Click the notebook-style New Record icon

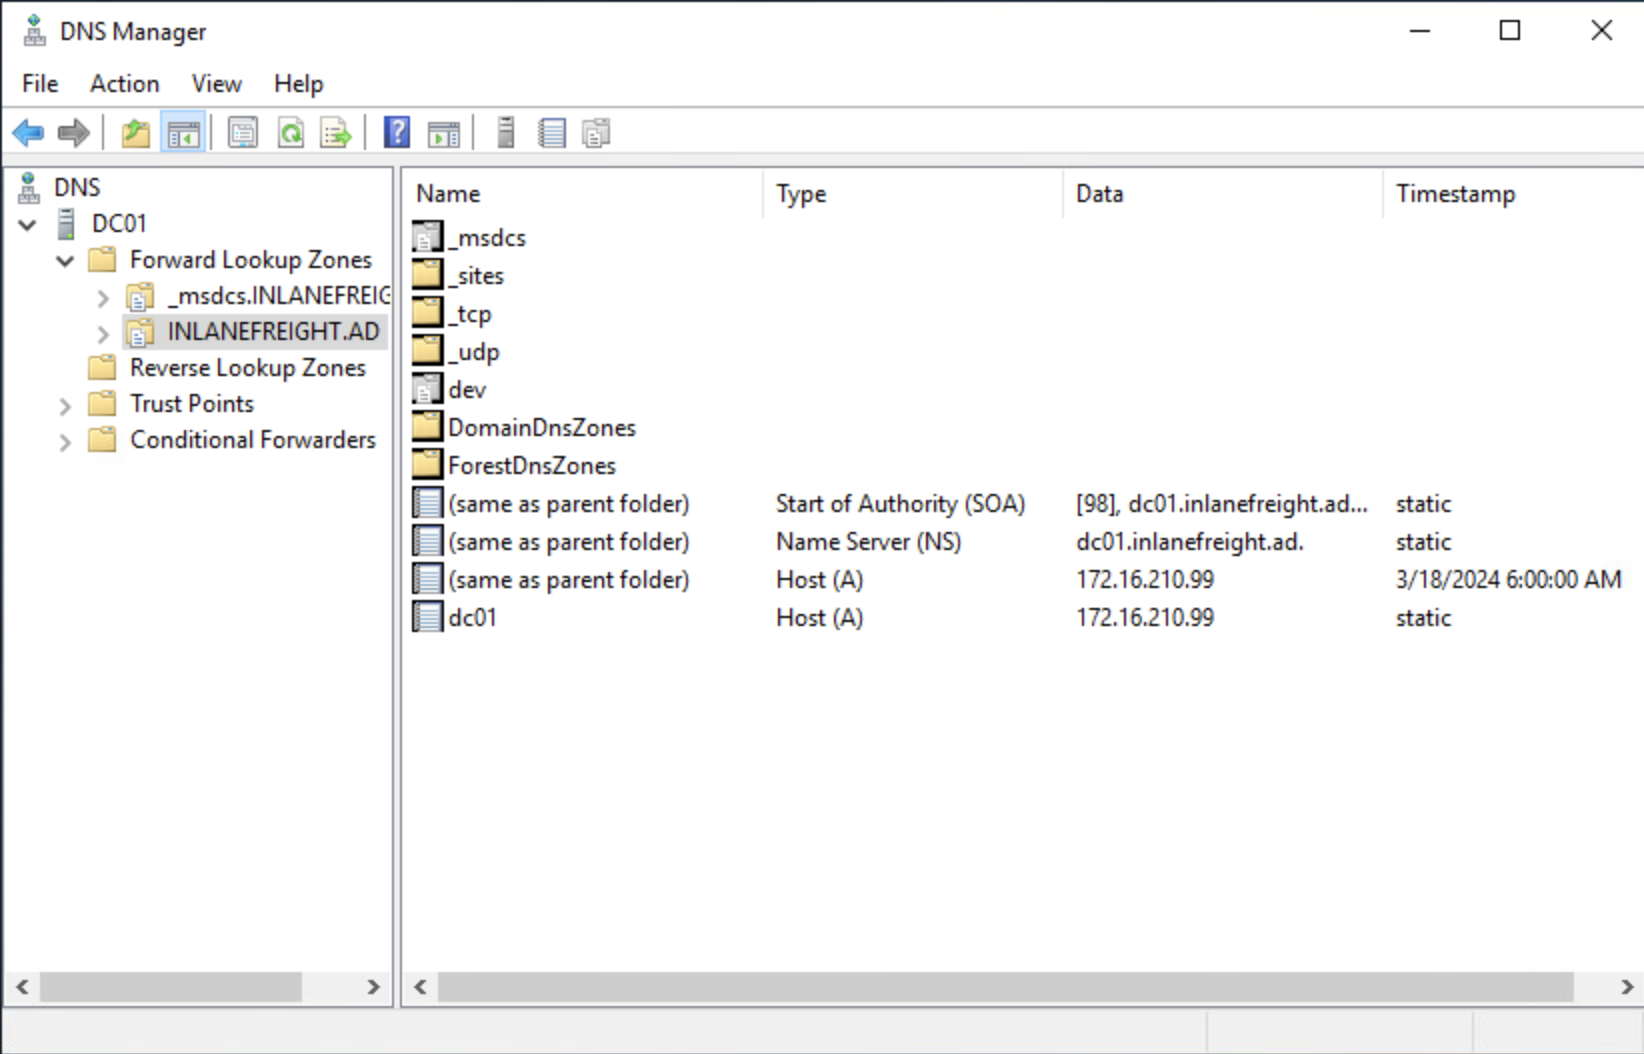(x=551, y=133)
